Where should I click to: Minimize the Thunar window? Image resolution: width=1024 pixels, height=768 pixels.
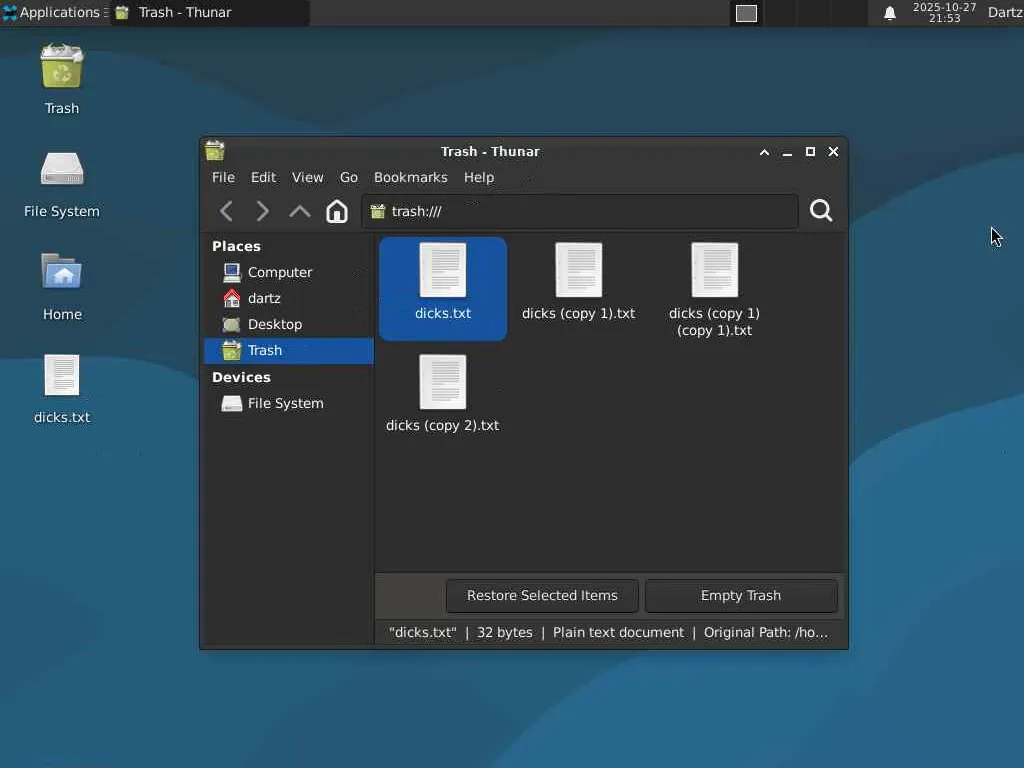click(x=787, y=152)
